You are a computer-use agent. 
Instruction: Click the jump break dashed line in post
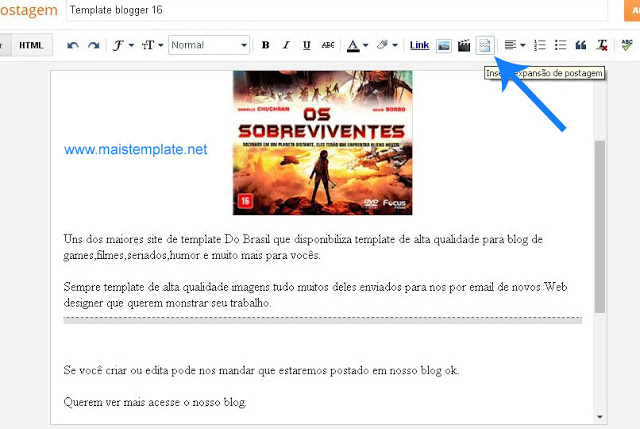pos(322,320)
